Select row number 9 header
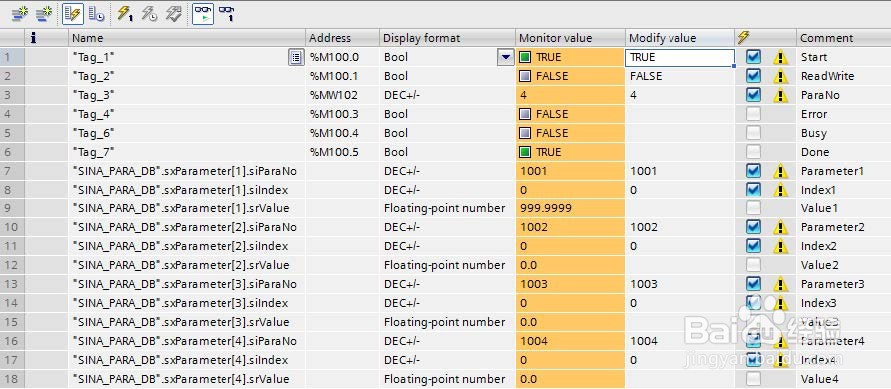The height and width of the screenshot is (389, 891). [x=13, y=208]
